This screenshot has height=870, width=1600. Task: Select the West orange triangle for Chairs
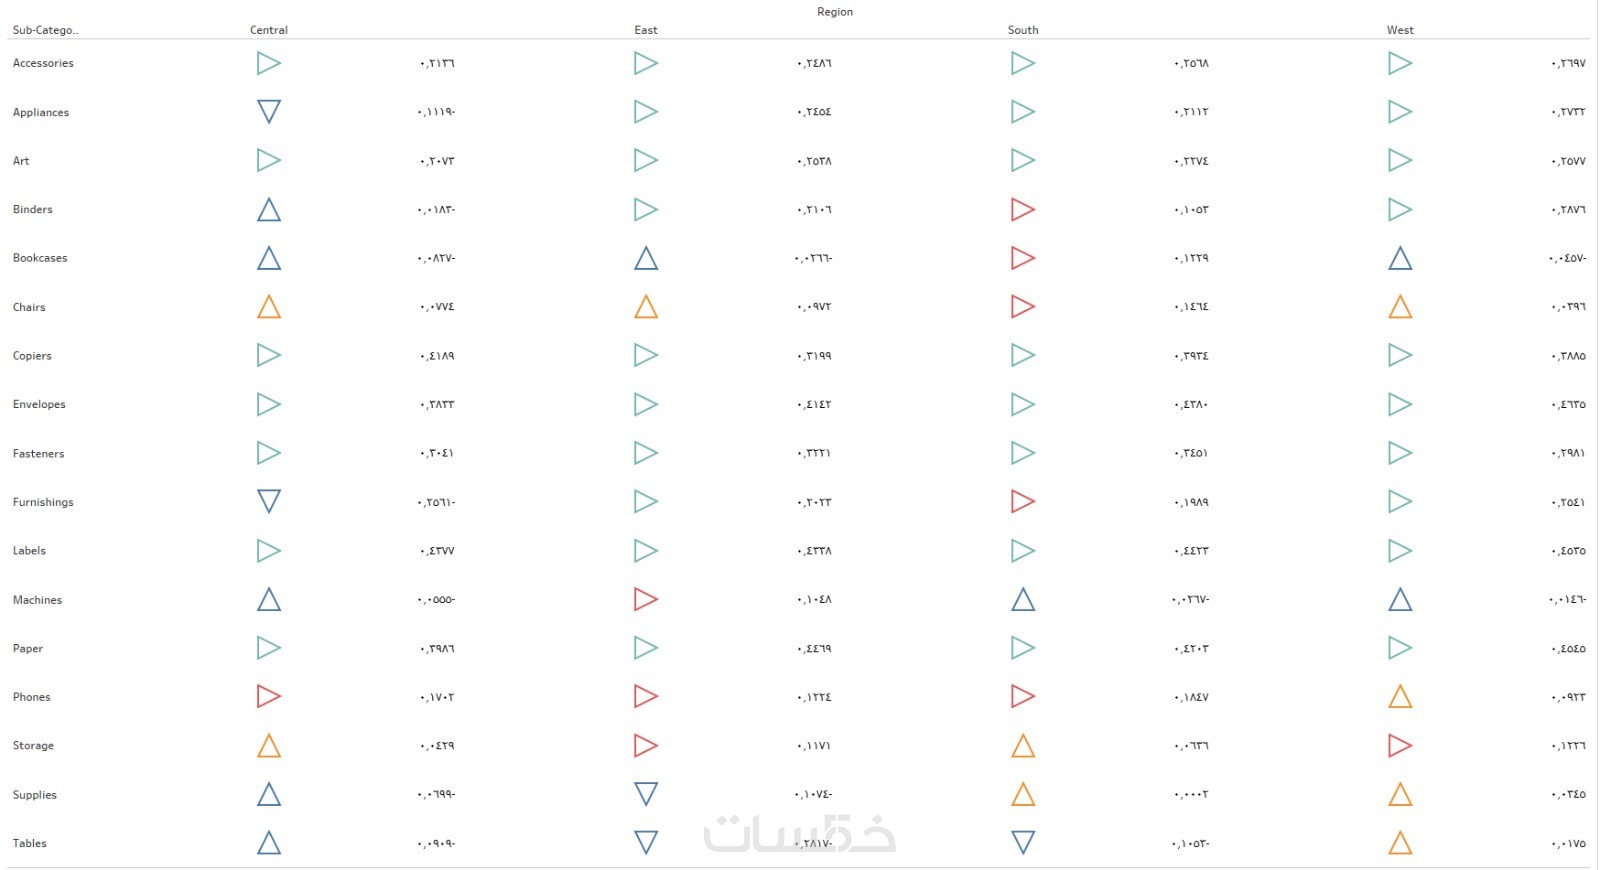(x=1400, y=307)
